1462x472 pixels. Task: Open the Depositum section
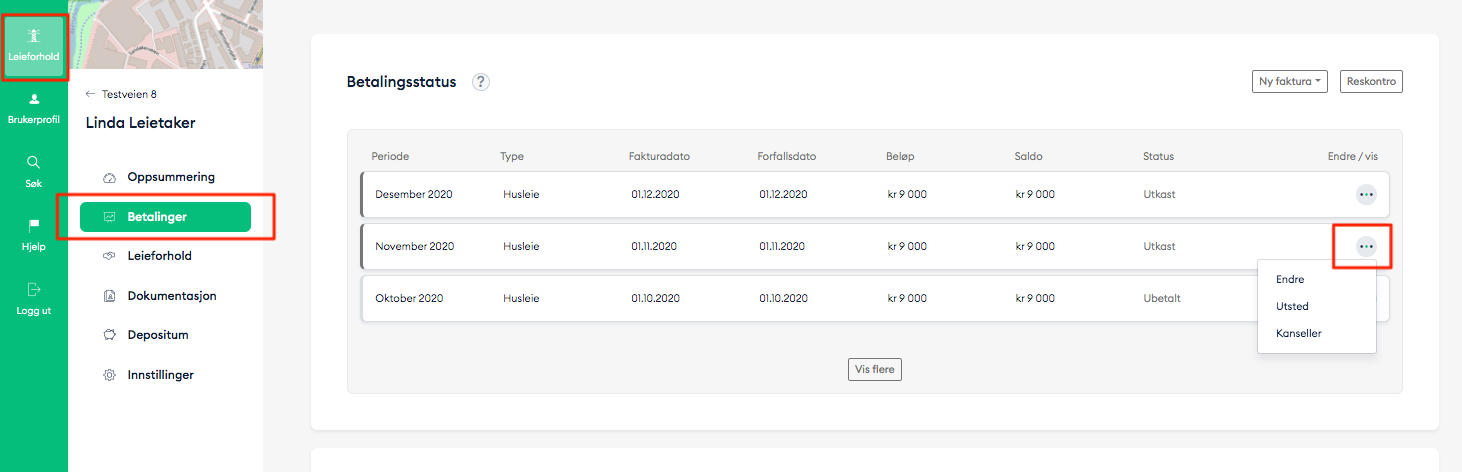pos(157,335)
